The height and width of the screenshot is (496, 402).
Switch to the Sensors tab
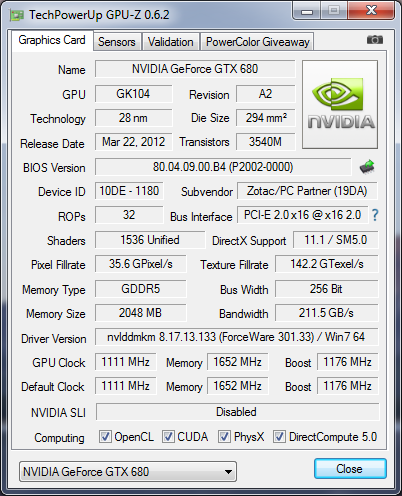117,42
